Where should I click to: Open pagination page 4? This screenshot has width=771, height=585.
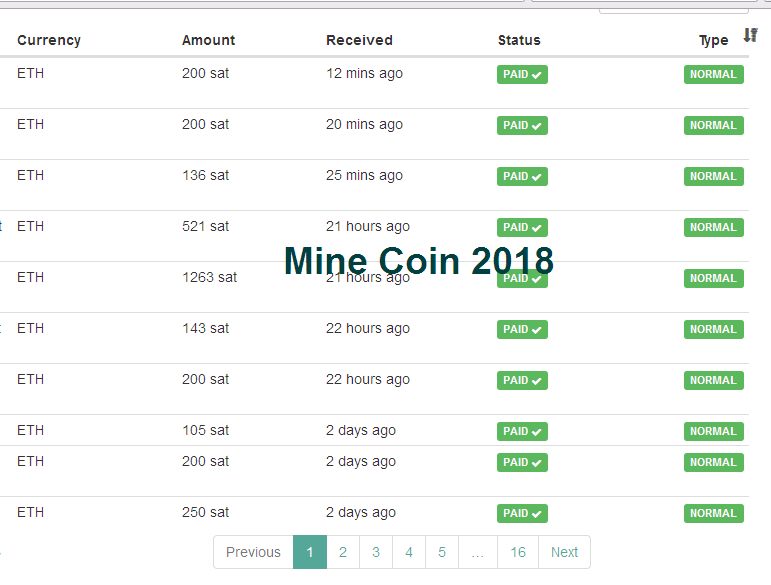coord(409,552)
